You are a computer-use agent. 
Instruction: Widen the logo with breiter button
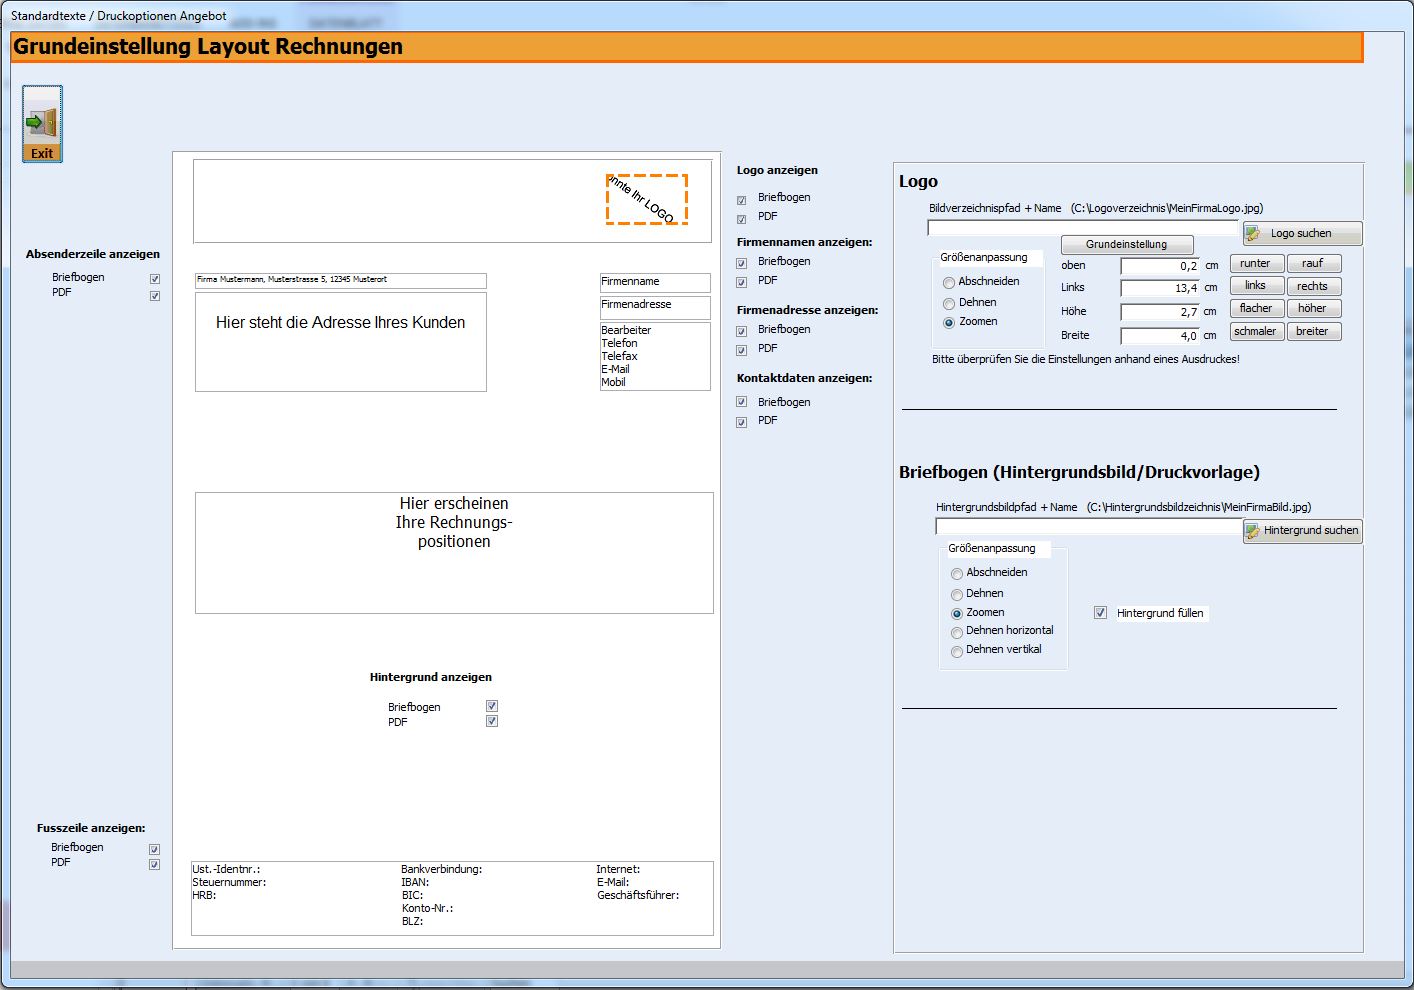1313,332
